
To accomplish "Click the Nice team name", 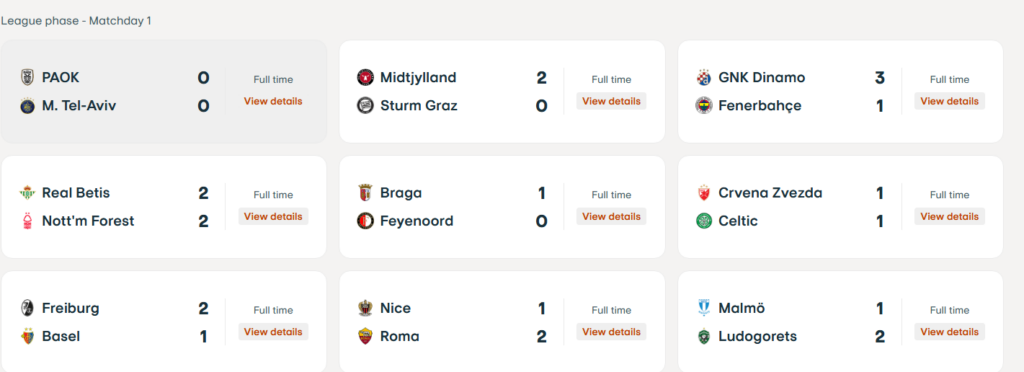I will 396,308.
